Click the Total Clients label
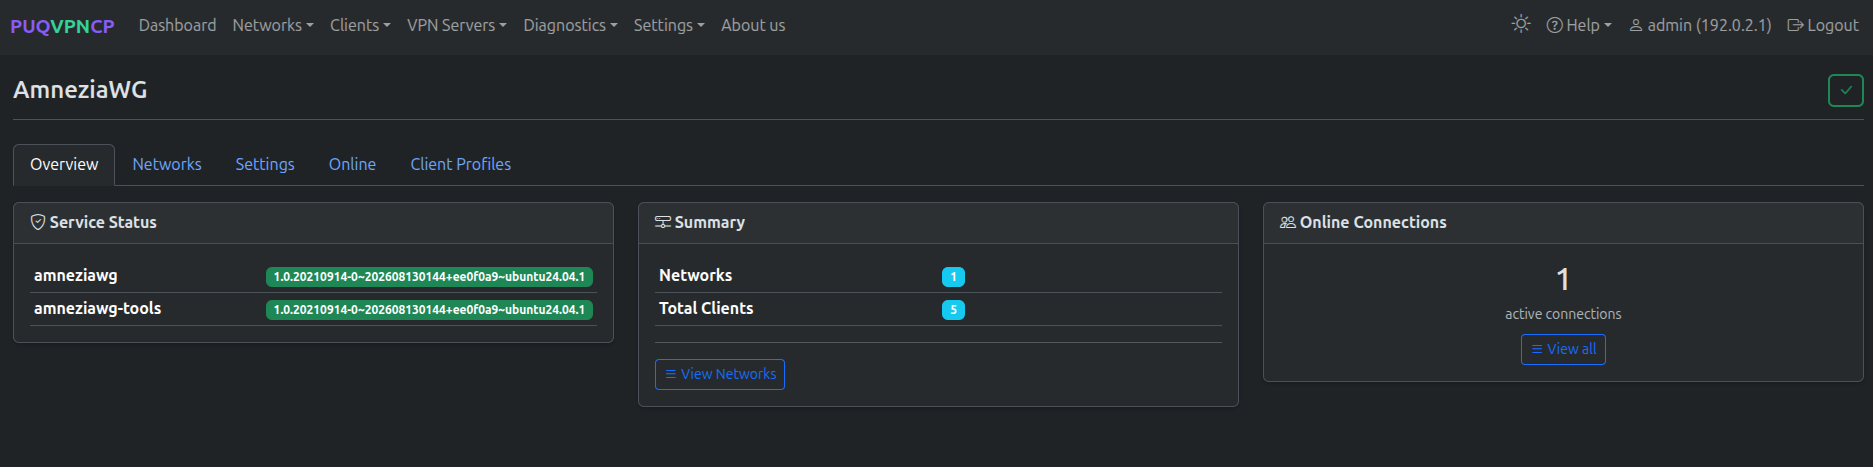 [706, 308]
